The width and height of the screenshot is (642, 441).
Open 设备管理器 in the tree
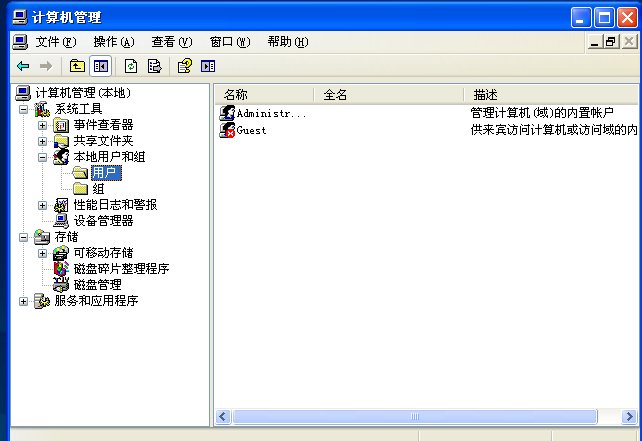(x=103, y=221)
